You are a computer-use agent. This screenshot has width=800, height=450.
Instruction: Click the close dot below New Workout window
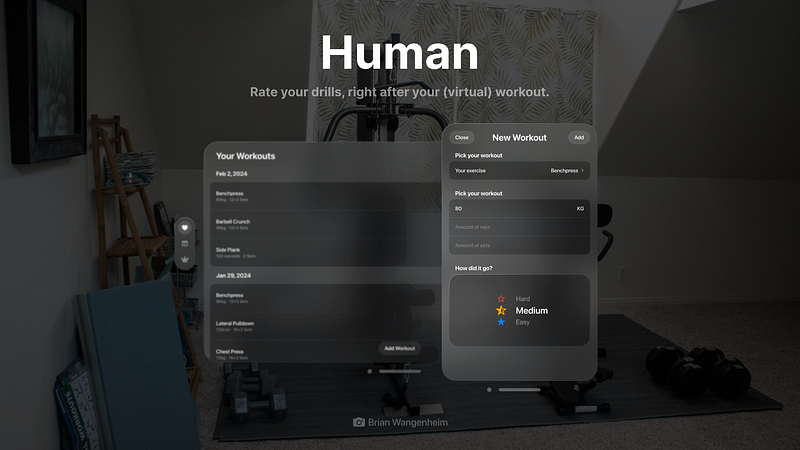coord(489,390)
